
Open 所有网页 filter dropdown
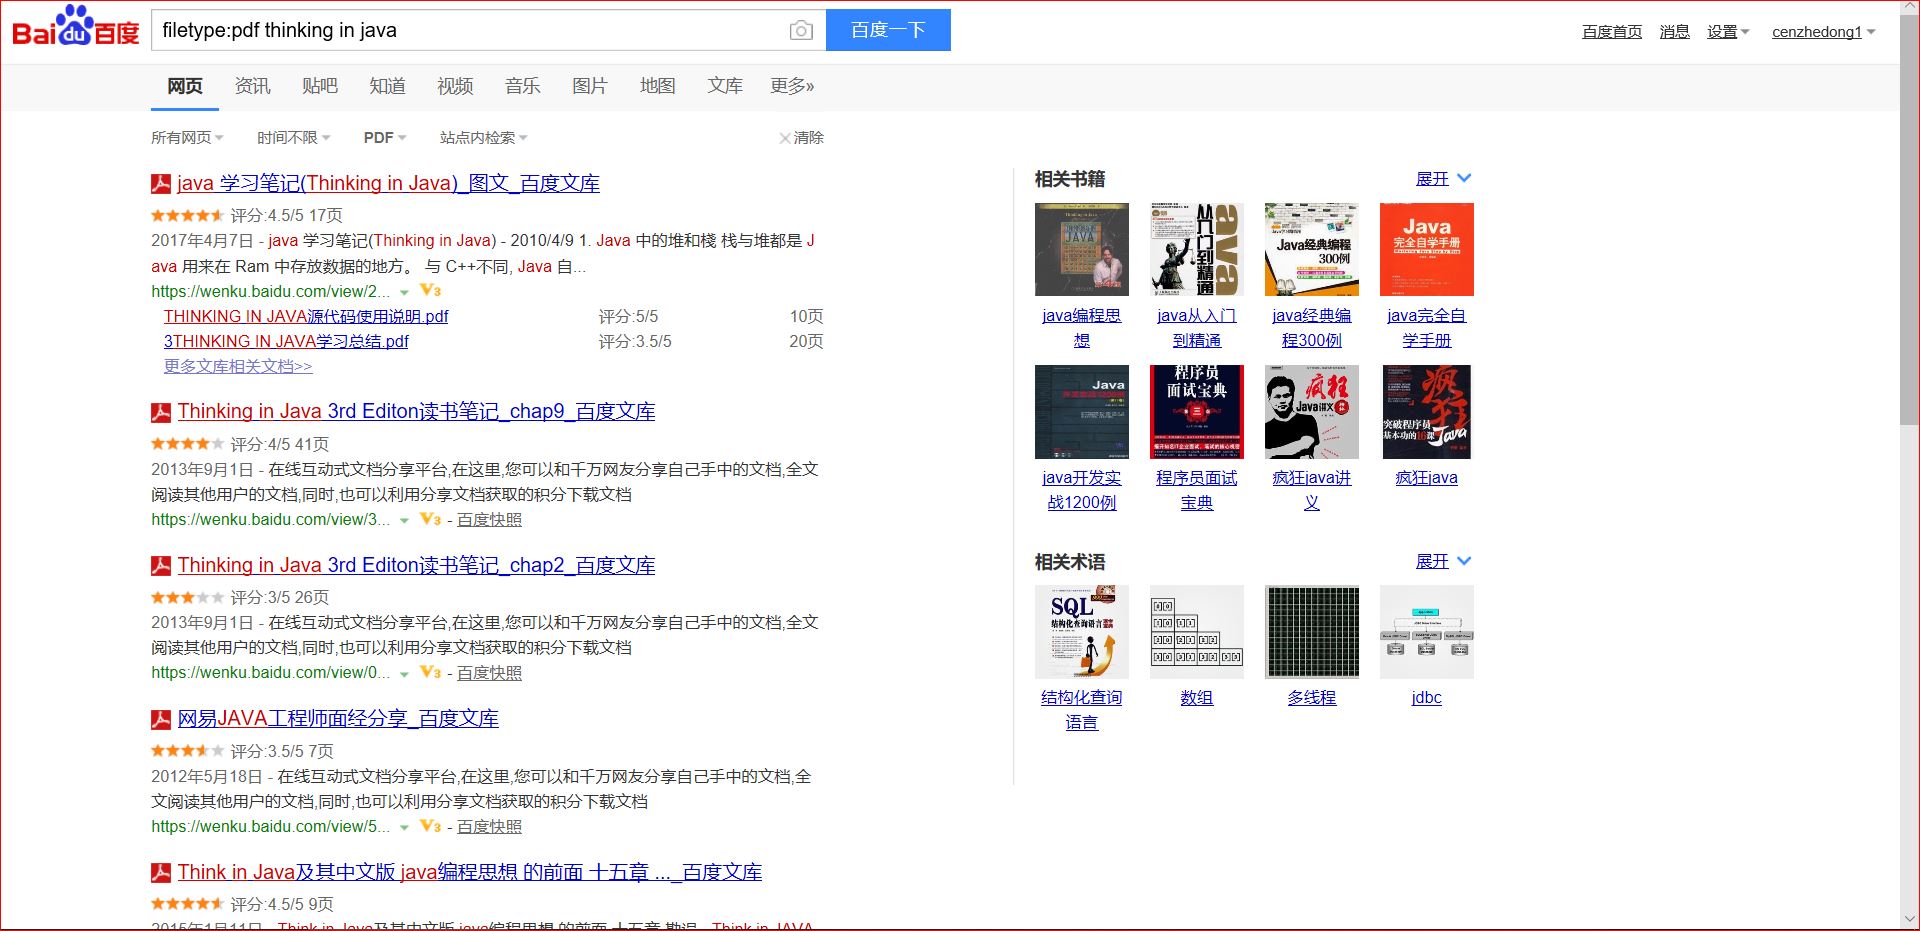[x=187, y=138]
